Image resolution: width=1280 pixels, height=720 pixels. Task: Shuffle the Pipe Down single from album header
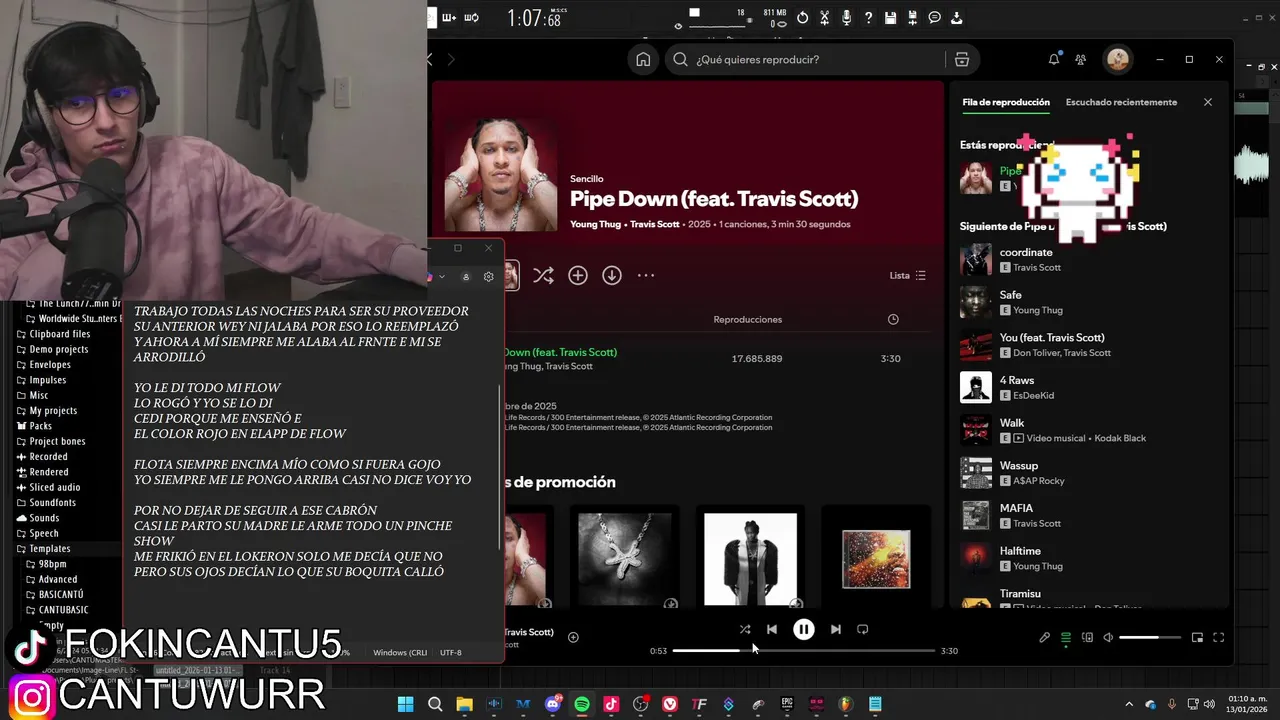pyautogui.click(x=543, y=275)
